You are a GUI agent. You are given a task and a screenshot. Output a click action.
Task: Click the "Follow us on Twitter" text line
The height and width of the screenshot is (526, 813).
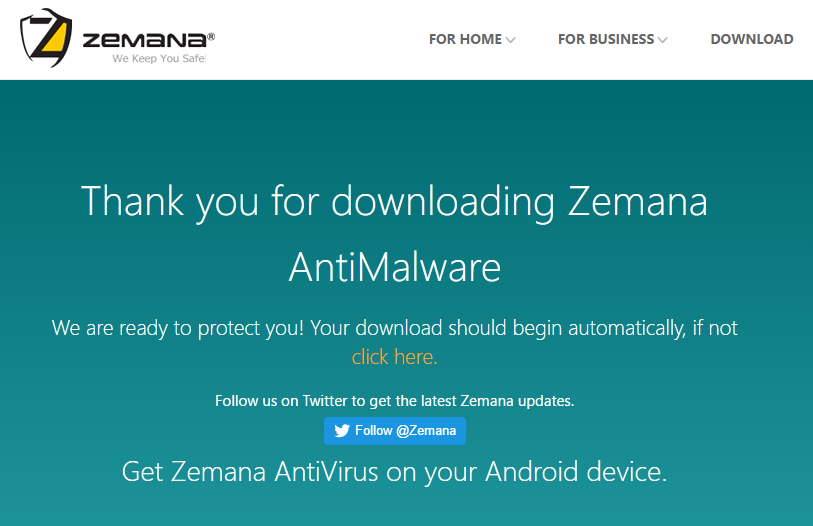click(x=394, y=401)
